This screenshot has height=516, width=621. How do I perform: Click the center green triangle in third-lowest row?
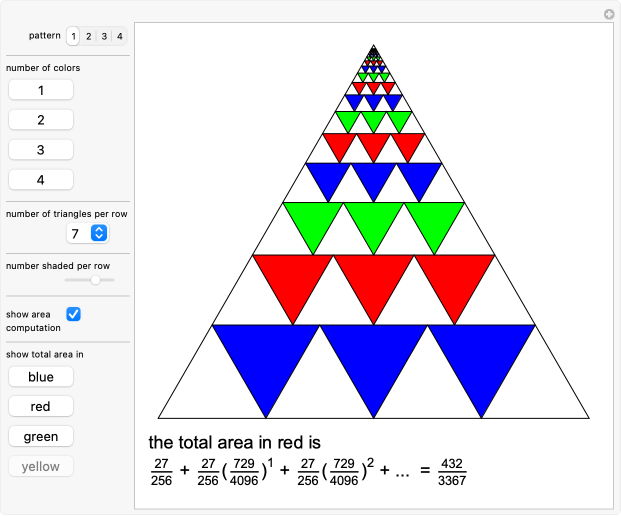373,222
